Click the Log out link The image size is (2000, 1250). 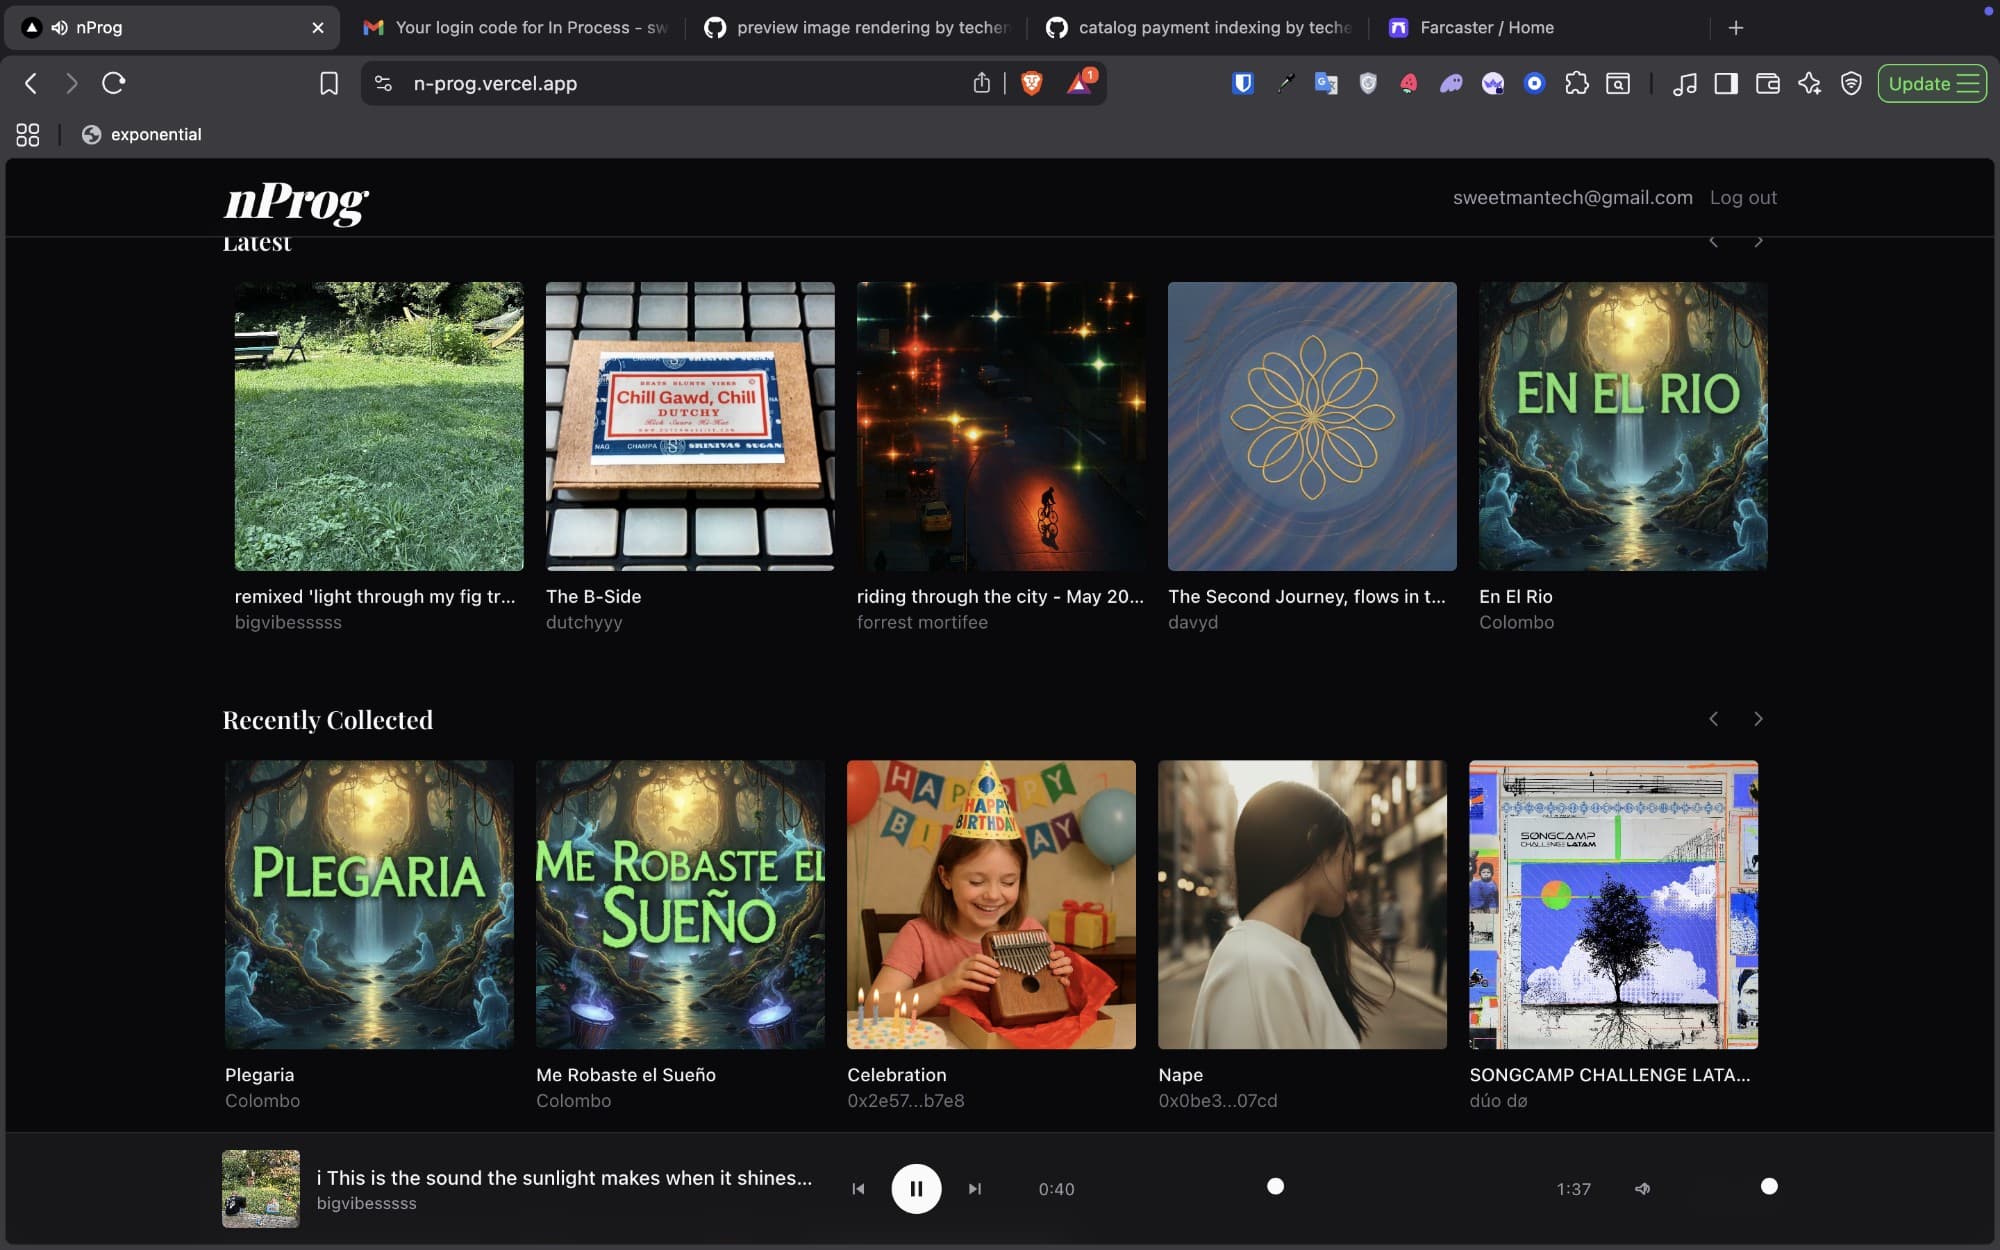point(1743,197)
